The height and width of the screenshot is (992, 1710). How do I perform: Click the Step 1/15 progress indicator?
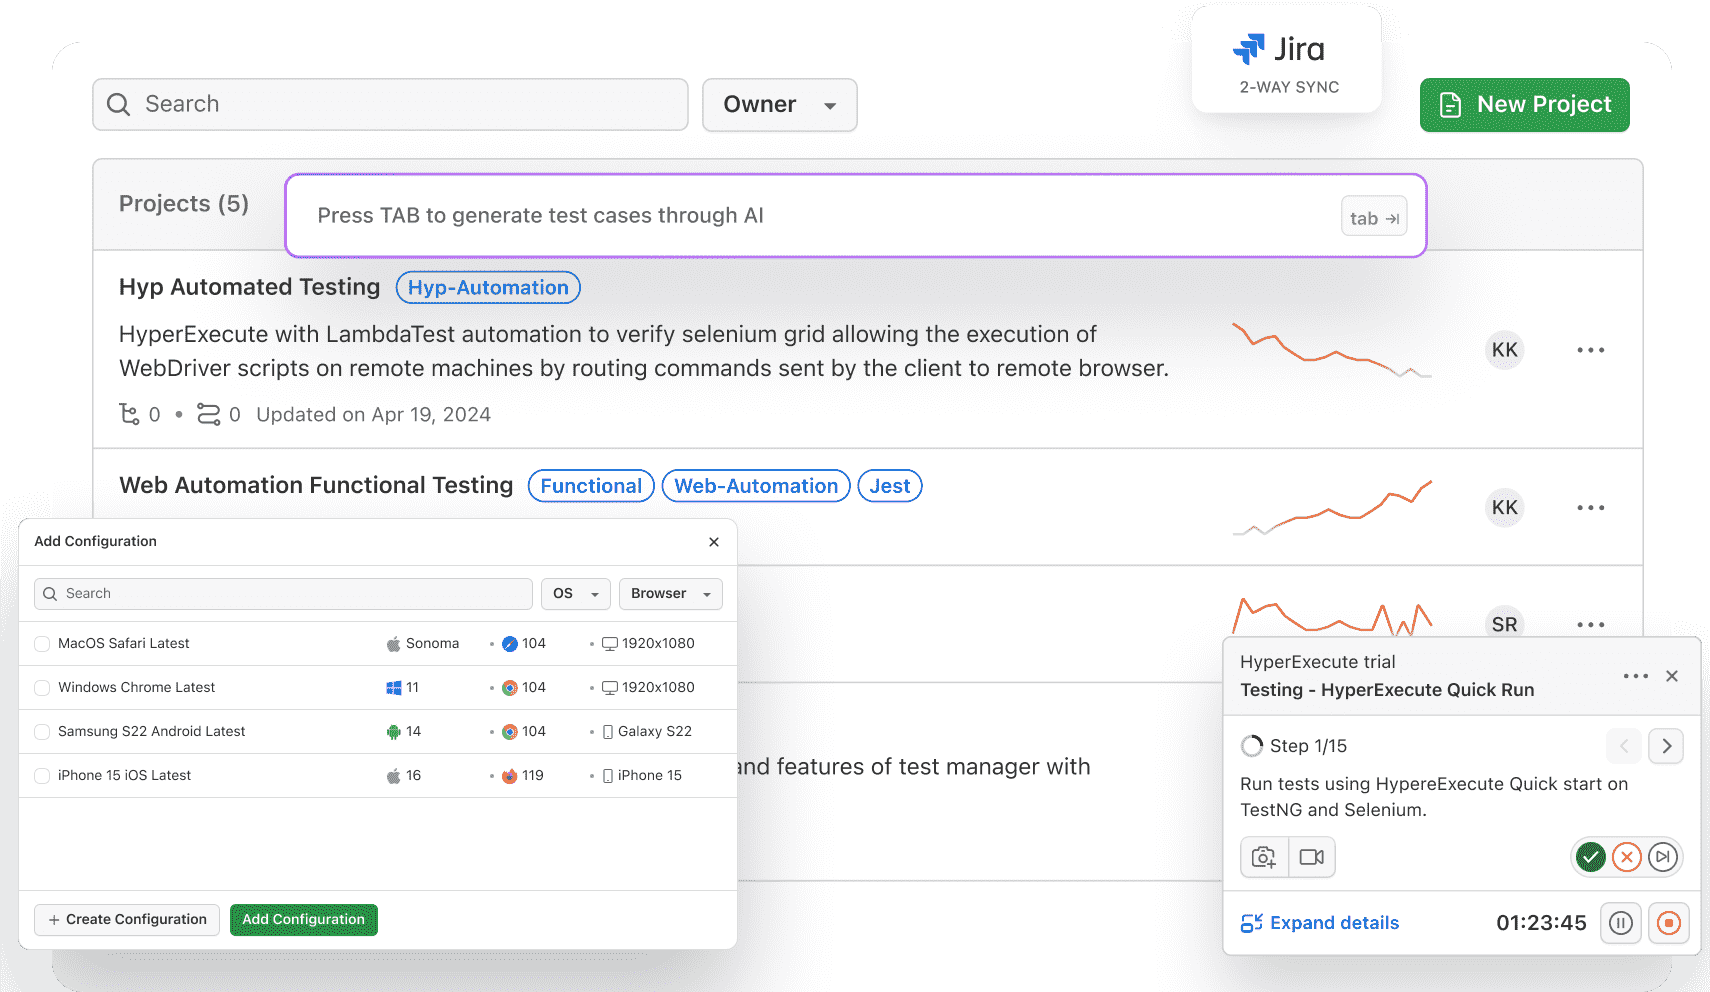click(1294, 746)
